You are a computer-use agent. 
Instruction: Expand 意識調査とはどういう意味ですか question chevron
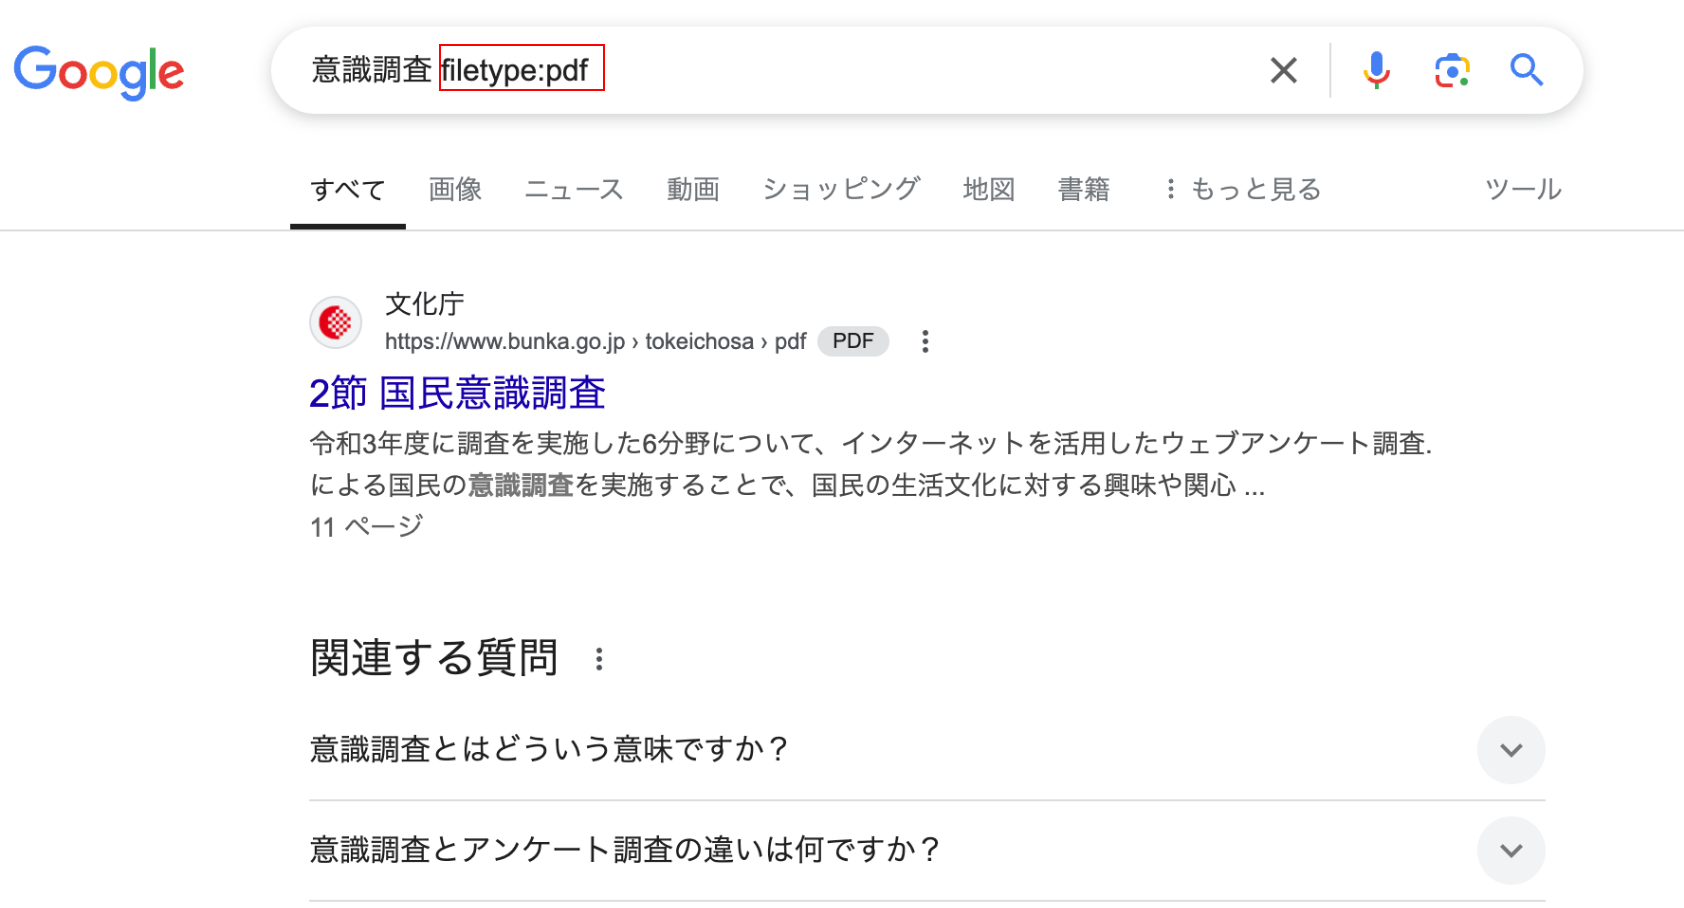point(1511,750)
